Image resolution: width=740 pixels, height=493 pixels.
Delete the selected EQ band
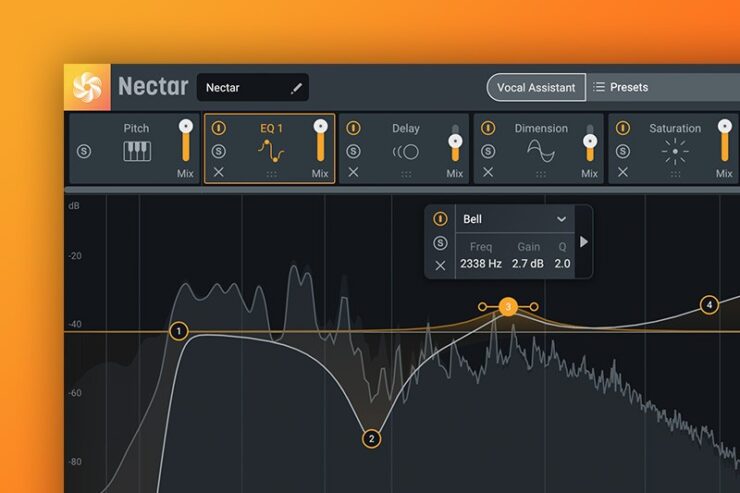click(x=440, y=266)
